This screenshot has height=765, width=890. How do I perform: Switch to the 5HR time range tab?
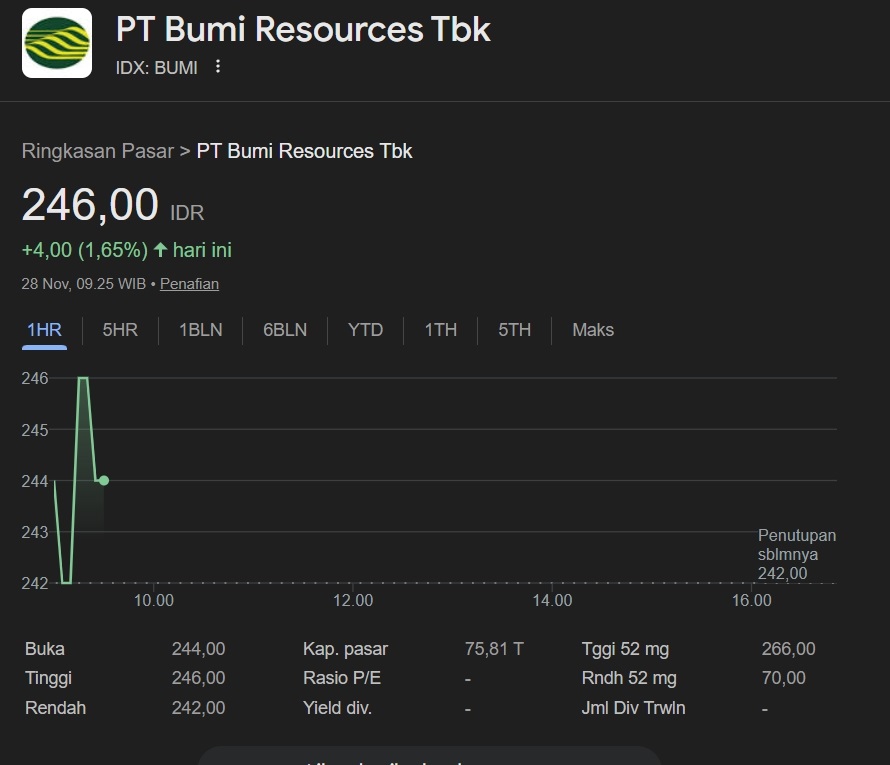click(120, 330)
